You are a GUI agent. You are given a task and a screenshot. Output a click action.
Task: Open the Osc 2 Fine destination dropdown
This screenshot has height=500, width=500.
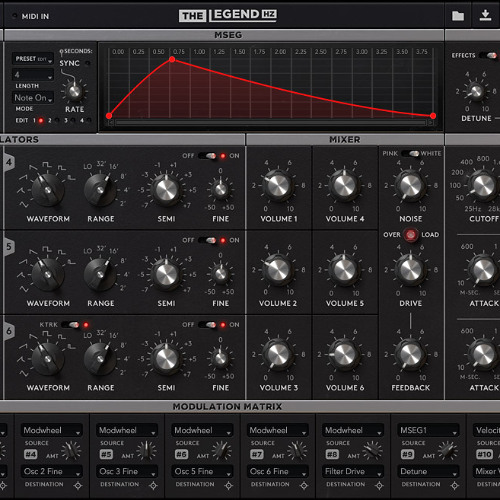pyautogui.click(x=52, y=471)
